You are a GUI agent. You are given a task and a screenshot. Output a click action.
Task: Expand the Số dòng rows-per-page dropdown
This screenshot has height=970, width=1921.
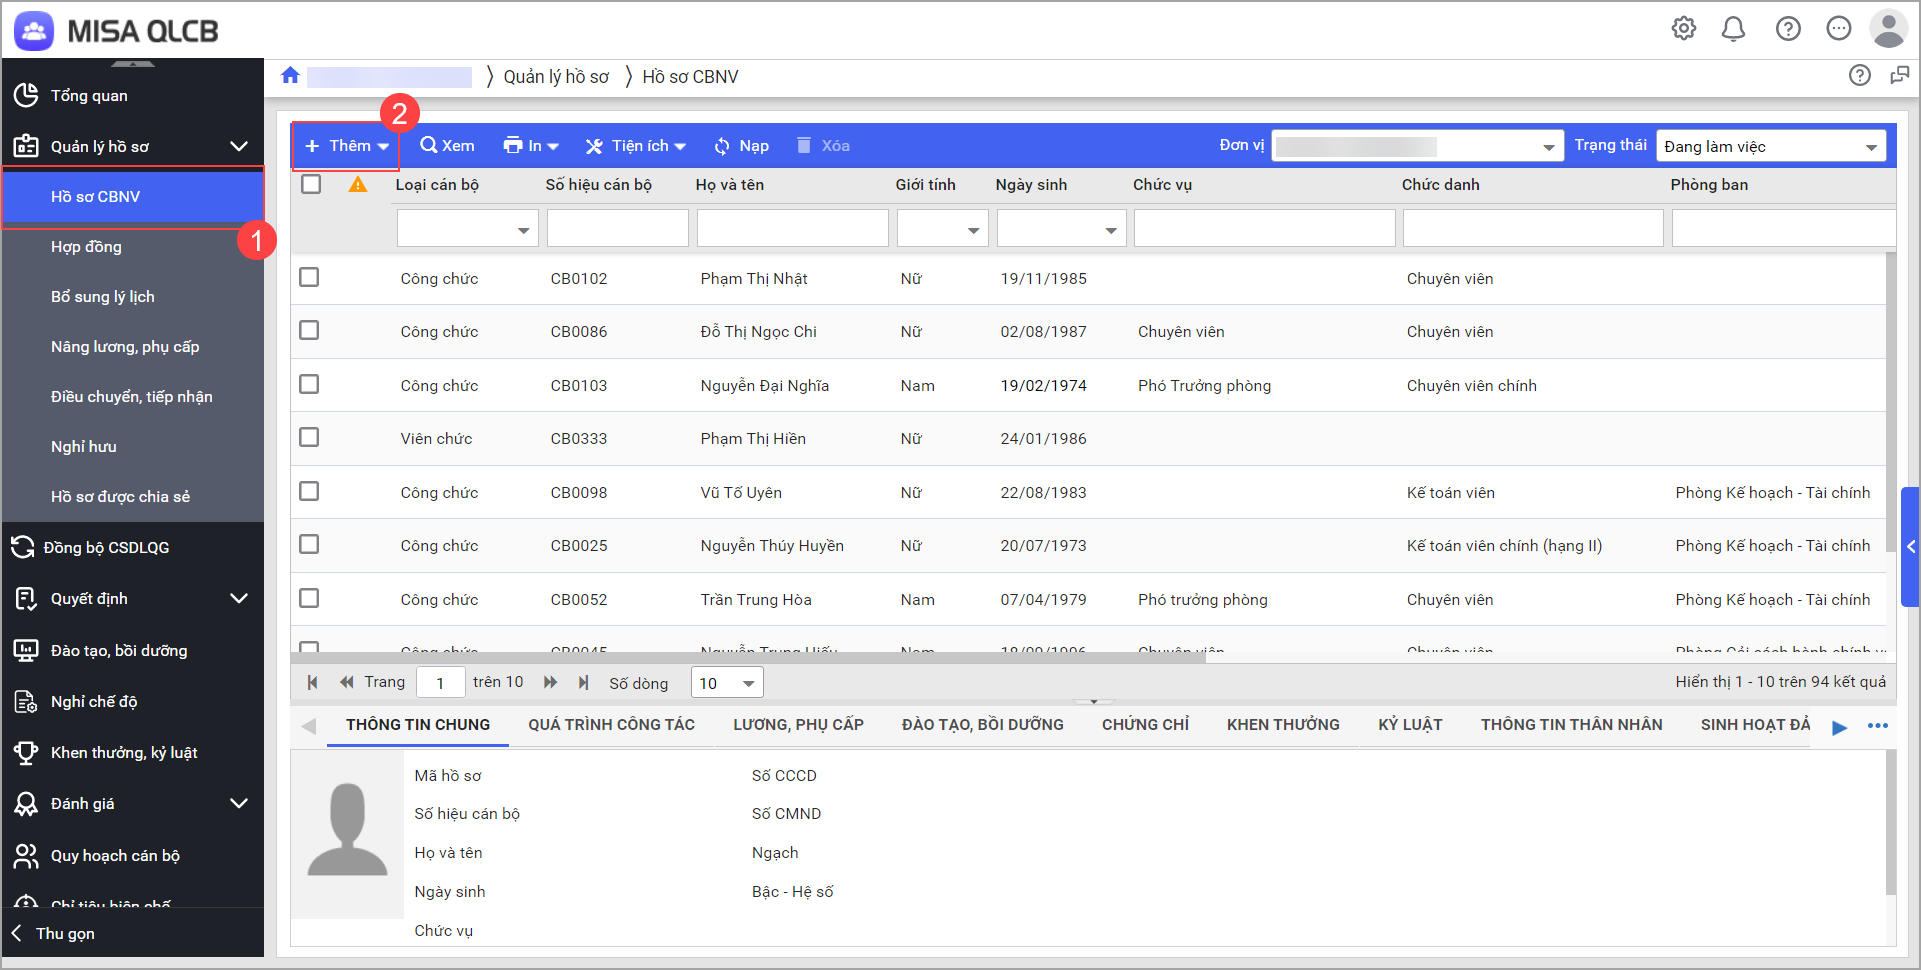pos(727,683)
